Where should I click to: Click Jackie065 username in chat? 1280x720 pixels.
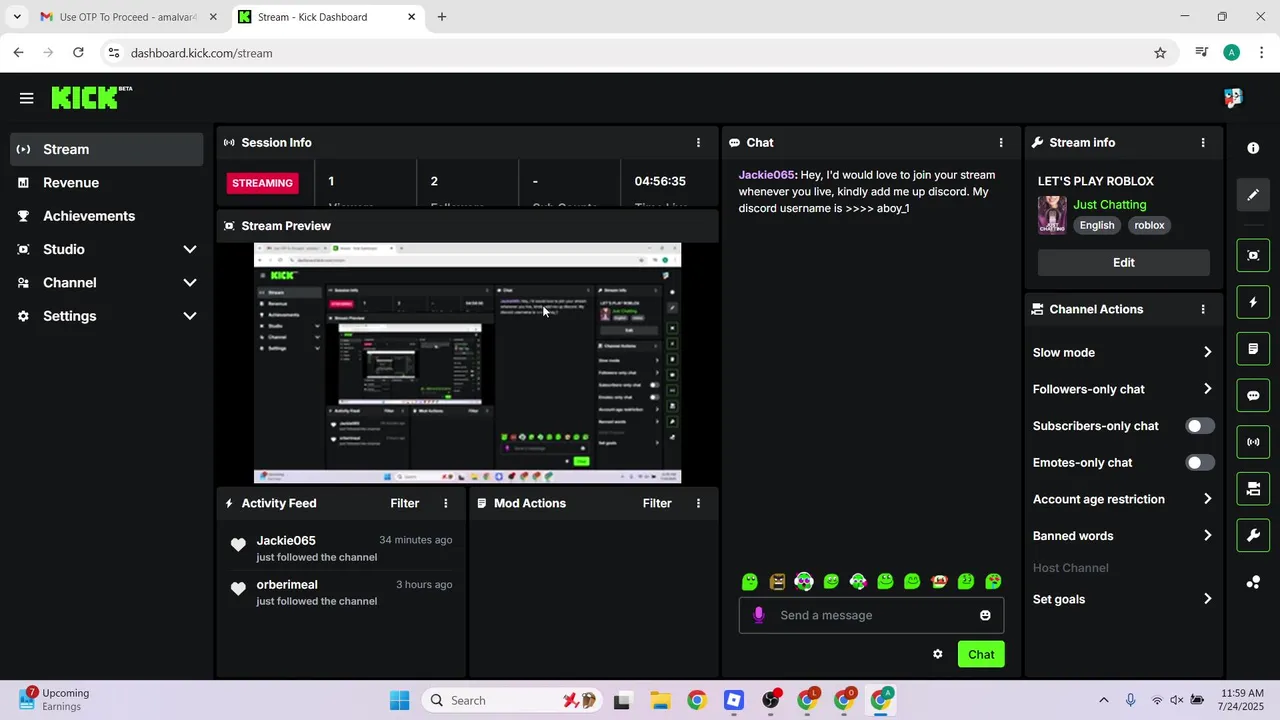click(766, 175)
